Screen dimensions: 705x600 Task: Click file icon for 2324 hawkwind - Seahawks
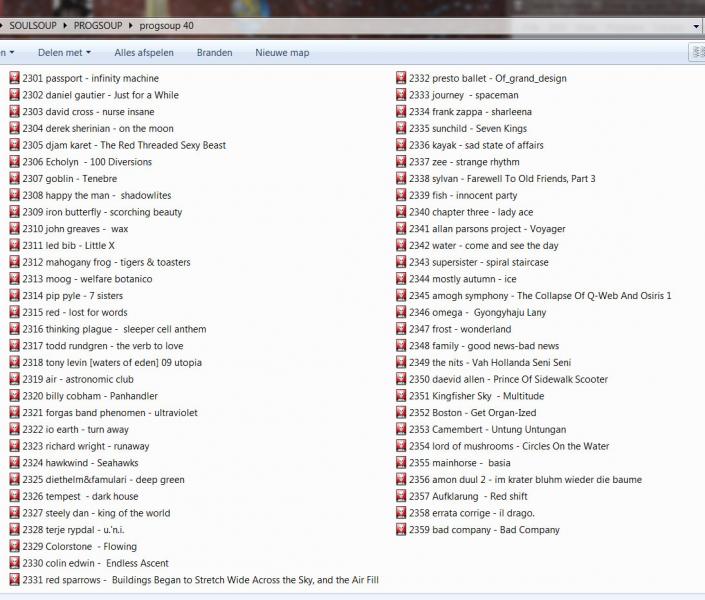(14, 463)
